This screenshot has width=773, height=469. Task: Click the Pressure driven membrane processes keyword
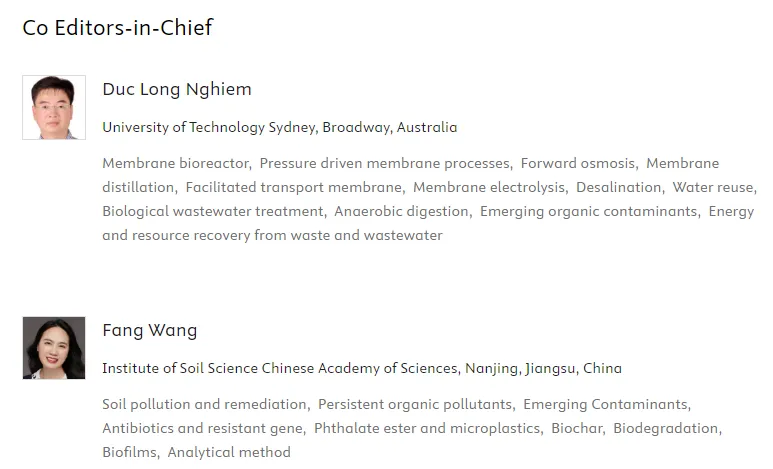point(385,163)
